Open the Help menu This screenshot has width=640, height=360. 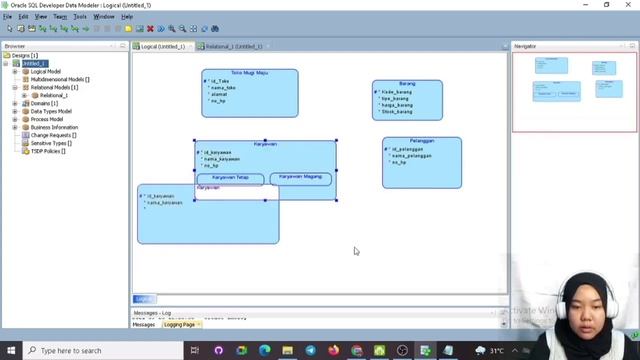click(x=127, y=17)
